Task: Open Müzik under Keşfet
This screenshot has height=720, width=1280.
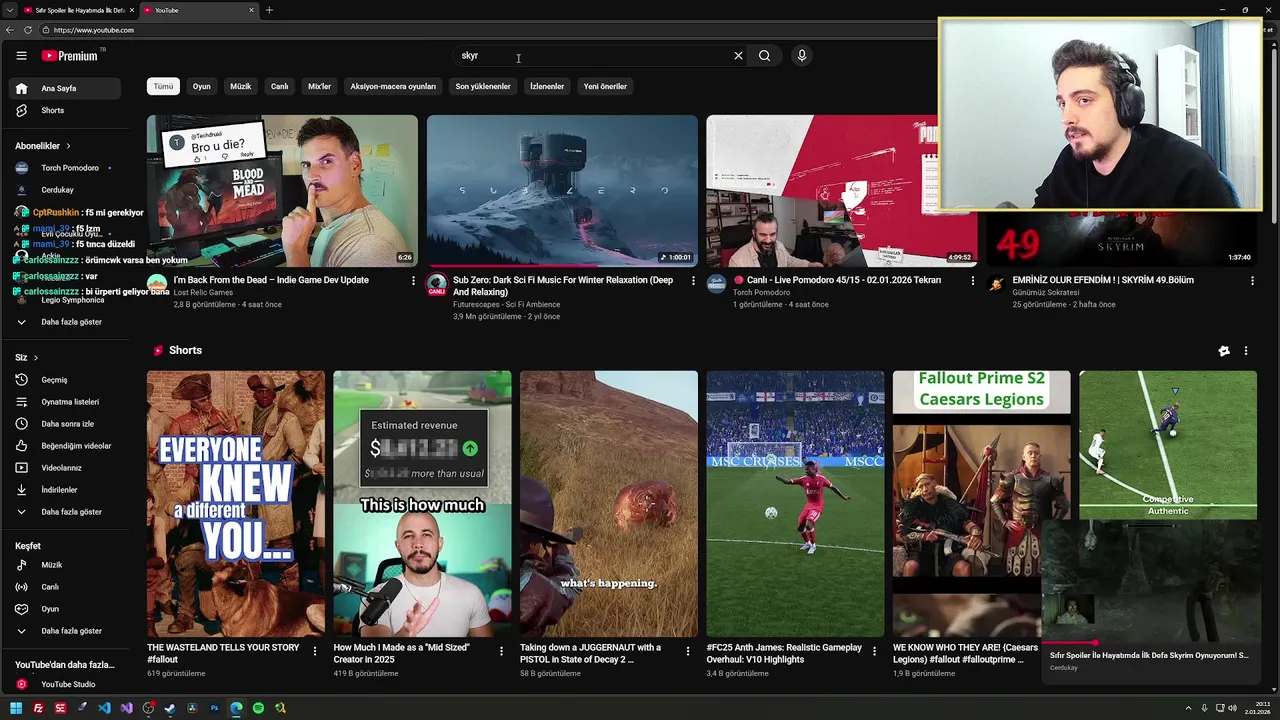Action: coord(64,565)
